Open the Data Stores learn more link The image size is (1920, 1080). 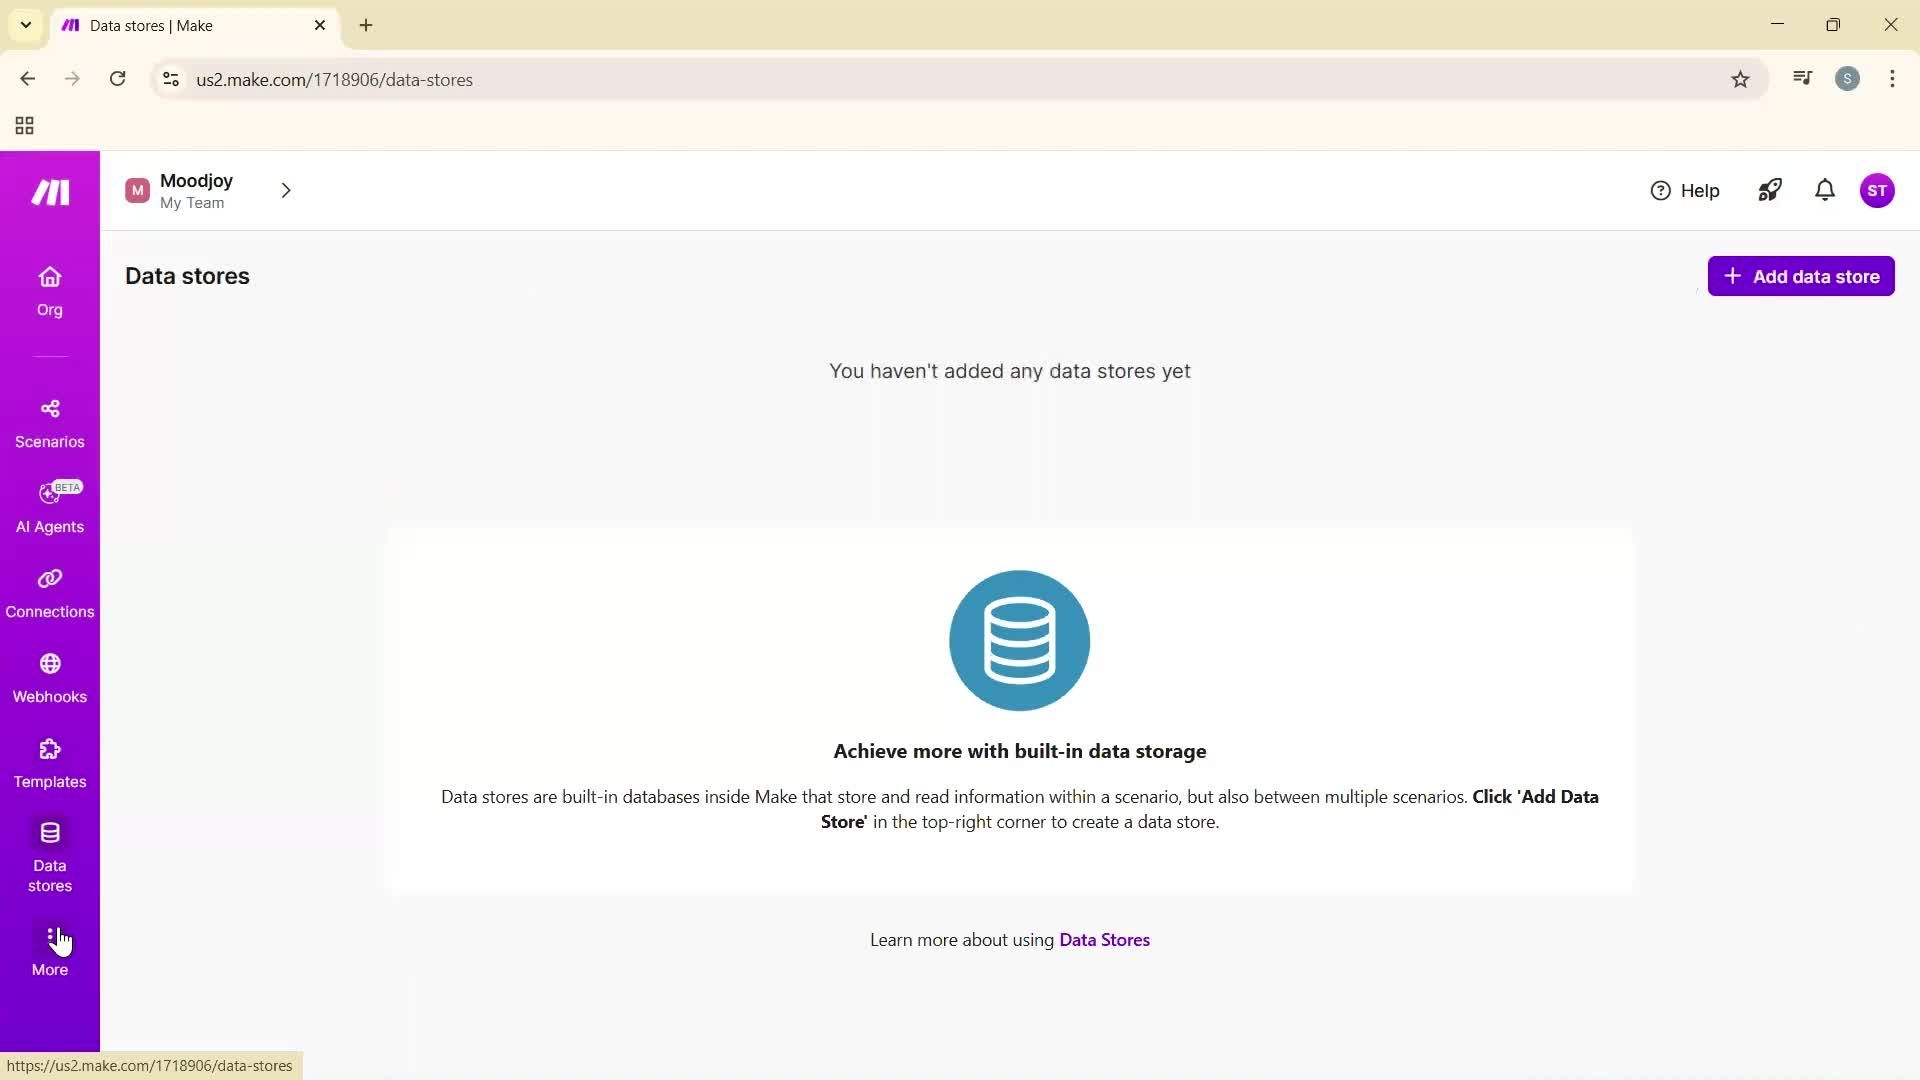click(1104, 939)
